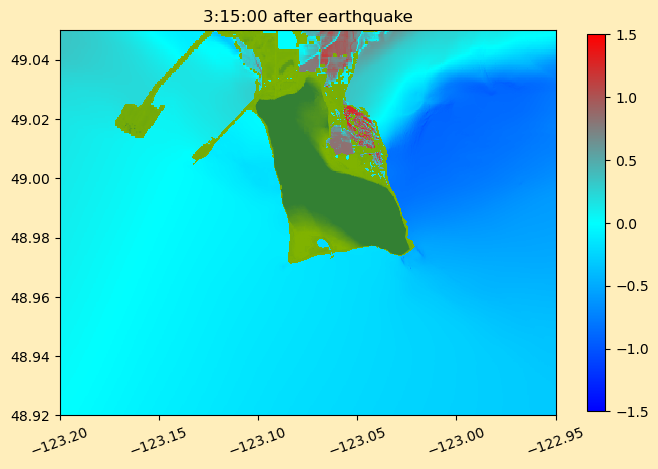658x469 pixels.
Task: Click the red top end of colorbar
Action: coord(596,40)
